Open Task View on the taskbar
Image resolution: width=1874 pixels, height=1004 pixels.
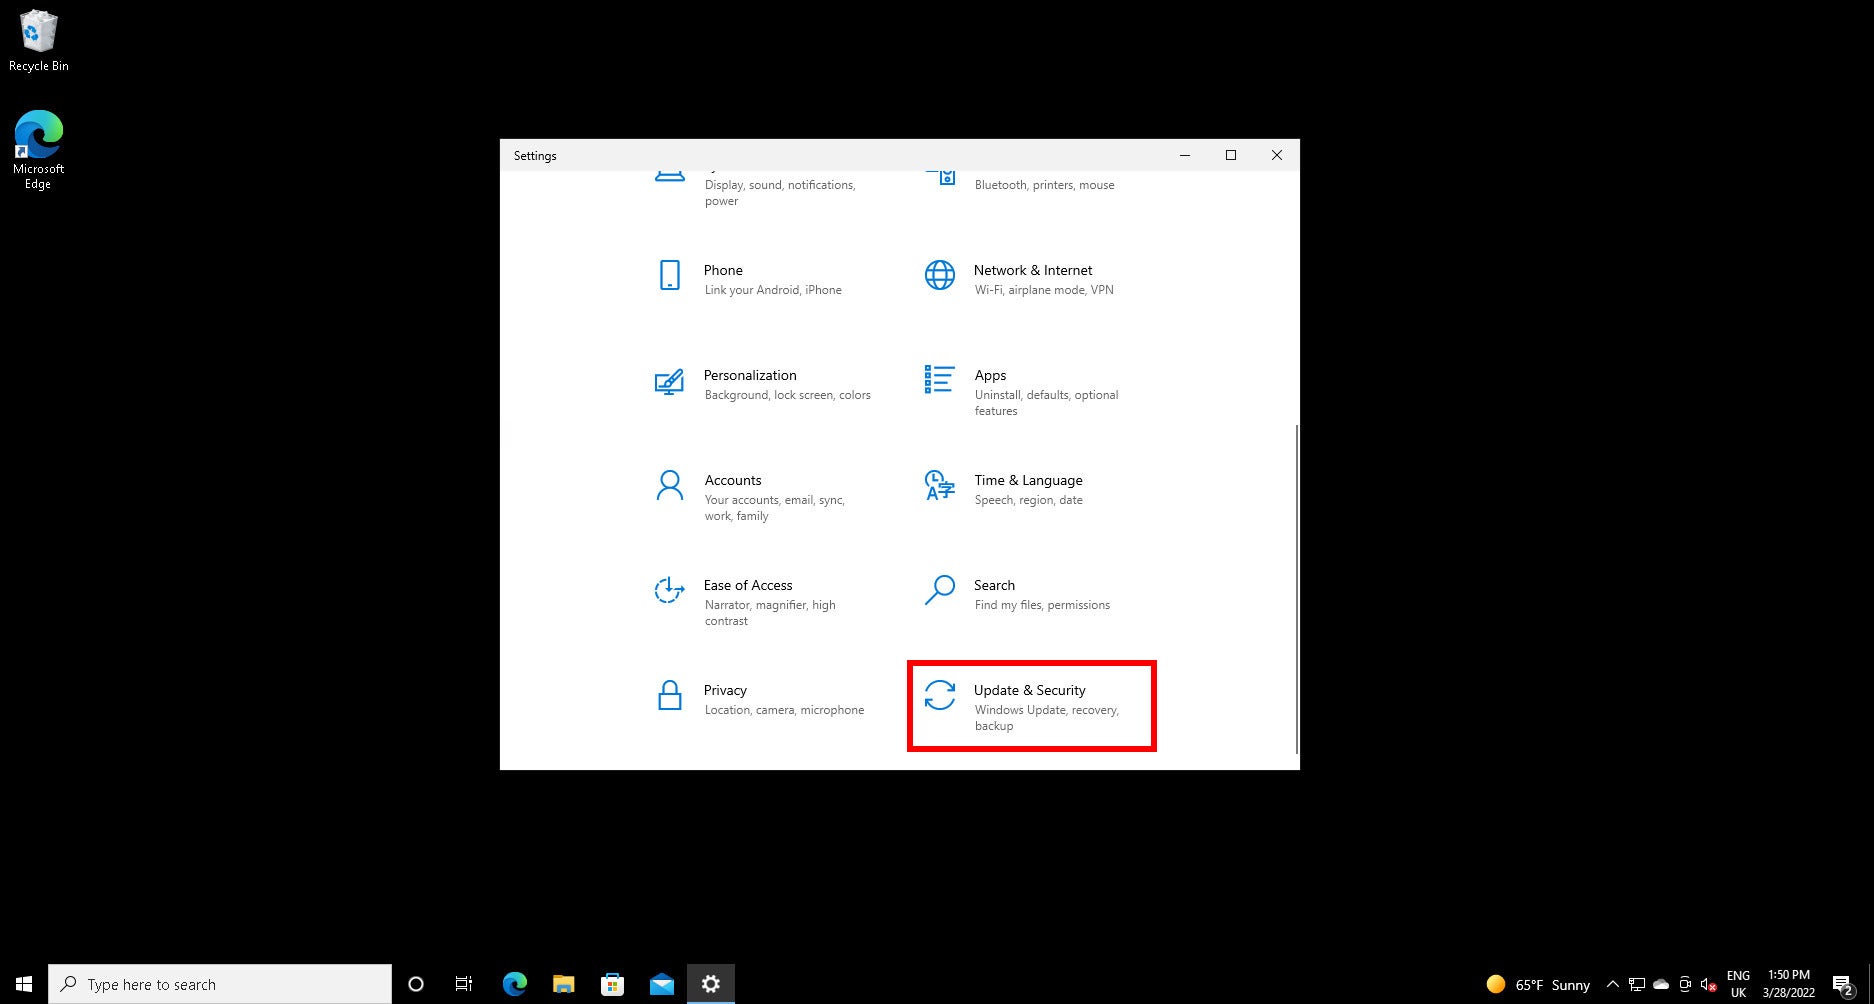coord(464,984)
